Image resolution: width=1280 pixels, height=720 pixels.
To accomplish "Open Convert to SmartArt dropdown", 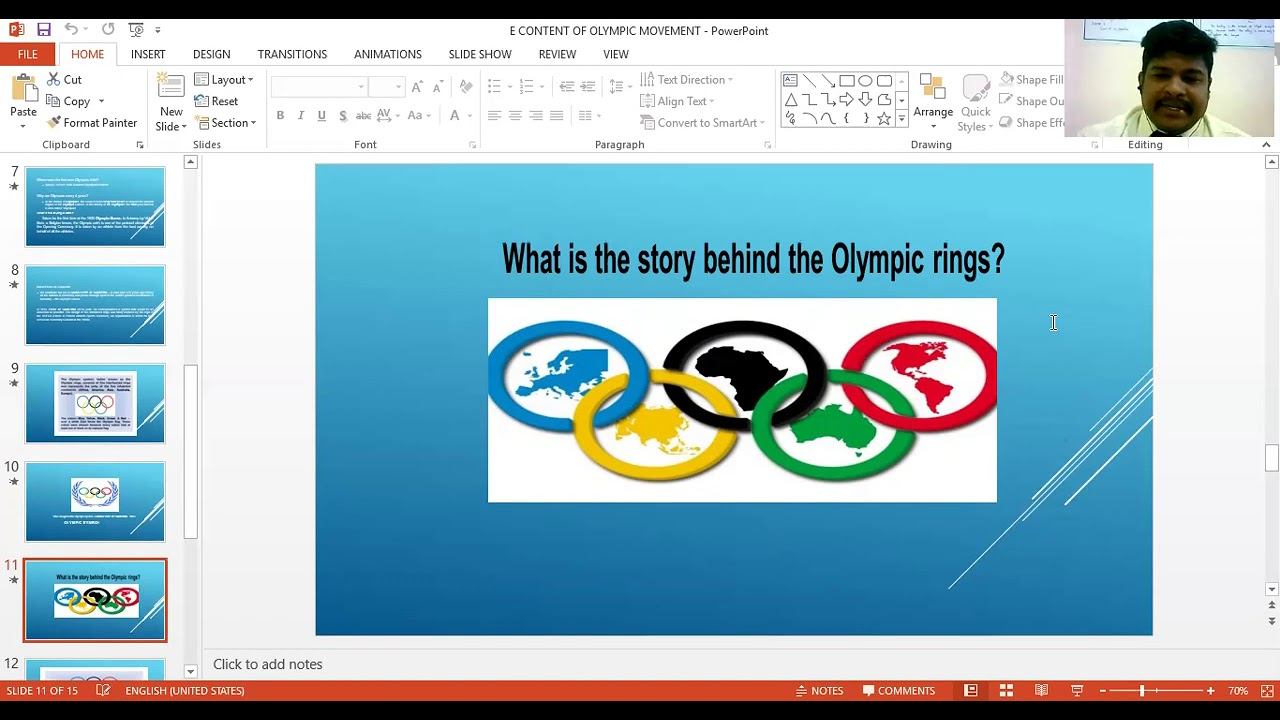I will click(x=702, y=123).
